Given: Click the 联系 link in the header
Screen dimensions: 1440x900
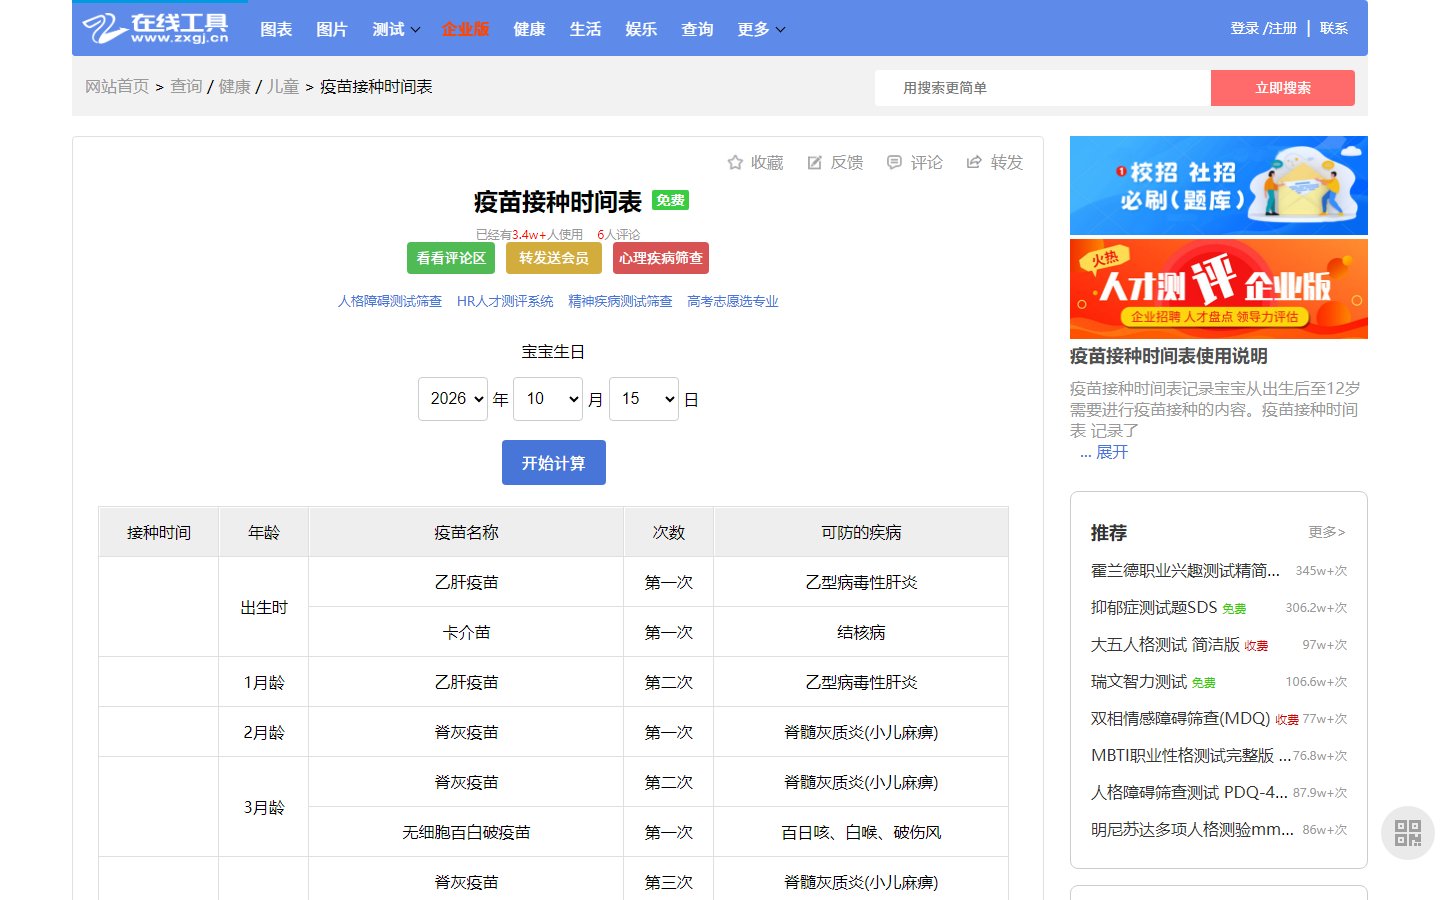Looking at the screenshot, I should pos(1334,28).
